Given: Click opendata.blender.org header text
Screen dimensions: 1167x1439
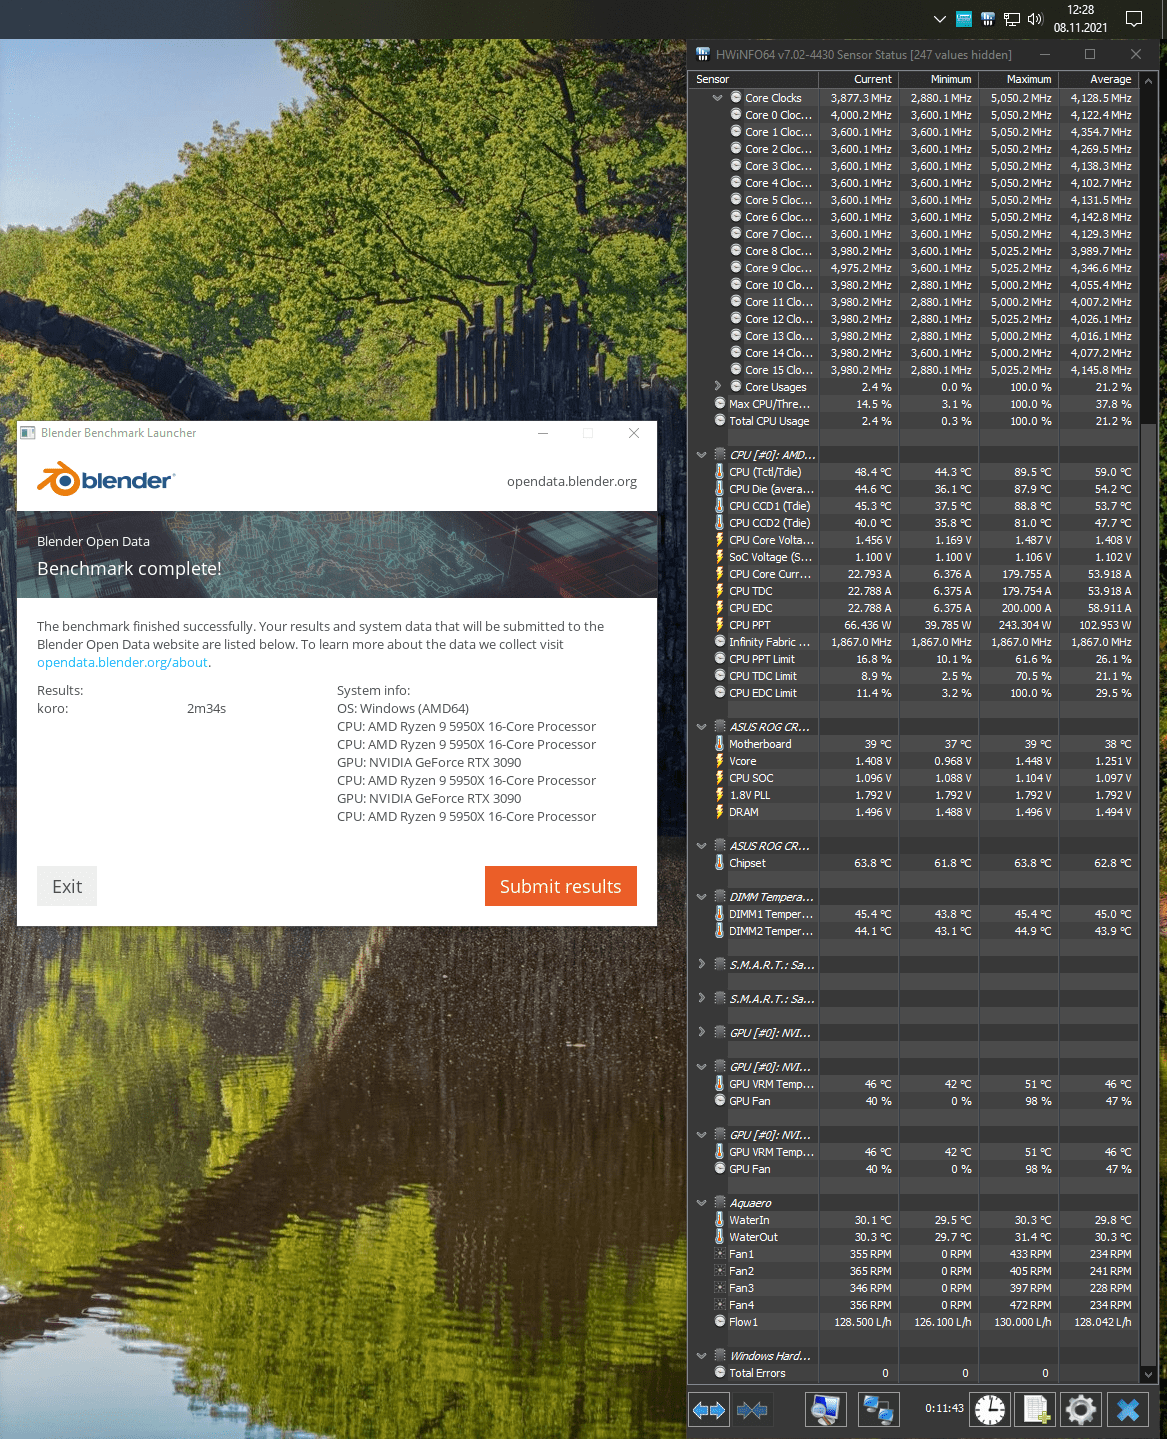Looking at the screenshot, I should click(572, 481).
